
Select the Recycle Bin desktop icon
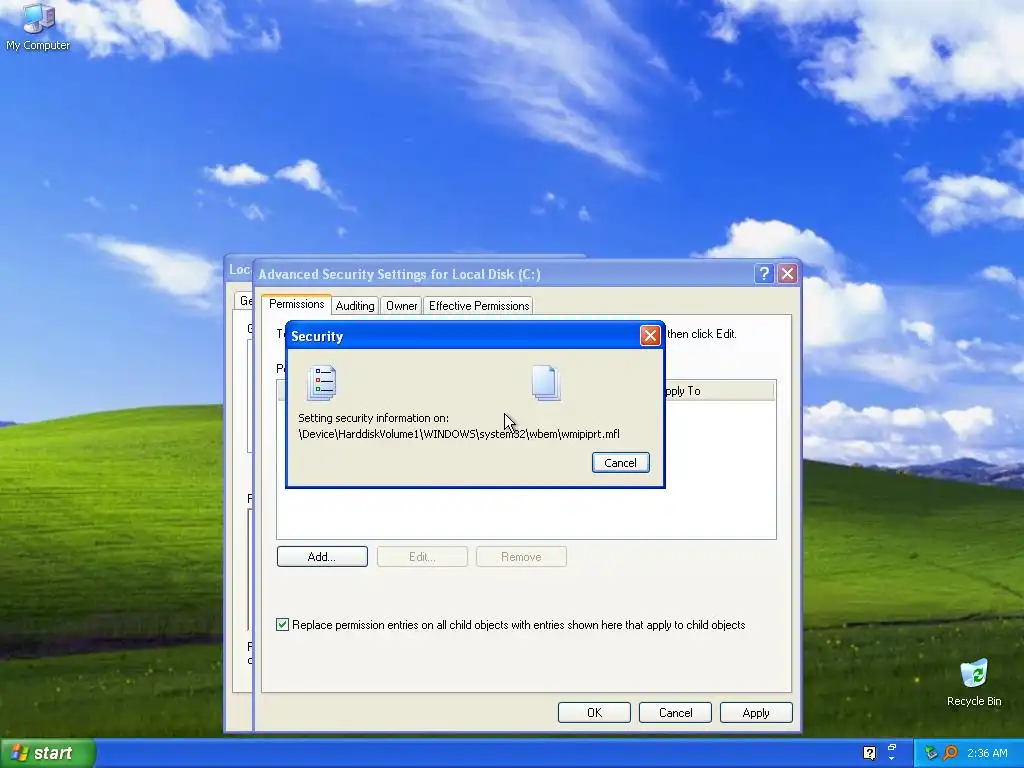[x=973, y=682]
